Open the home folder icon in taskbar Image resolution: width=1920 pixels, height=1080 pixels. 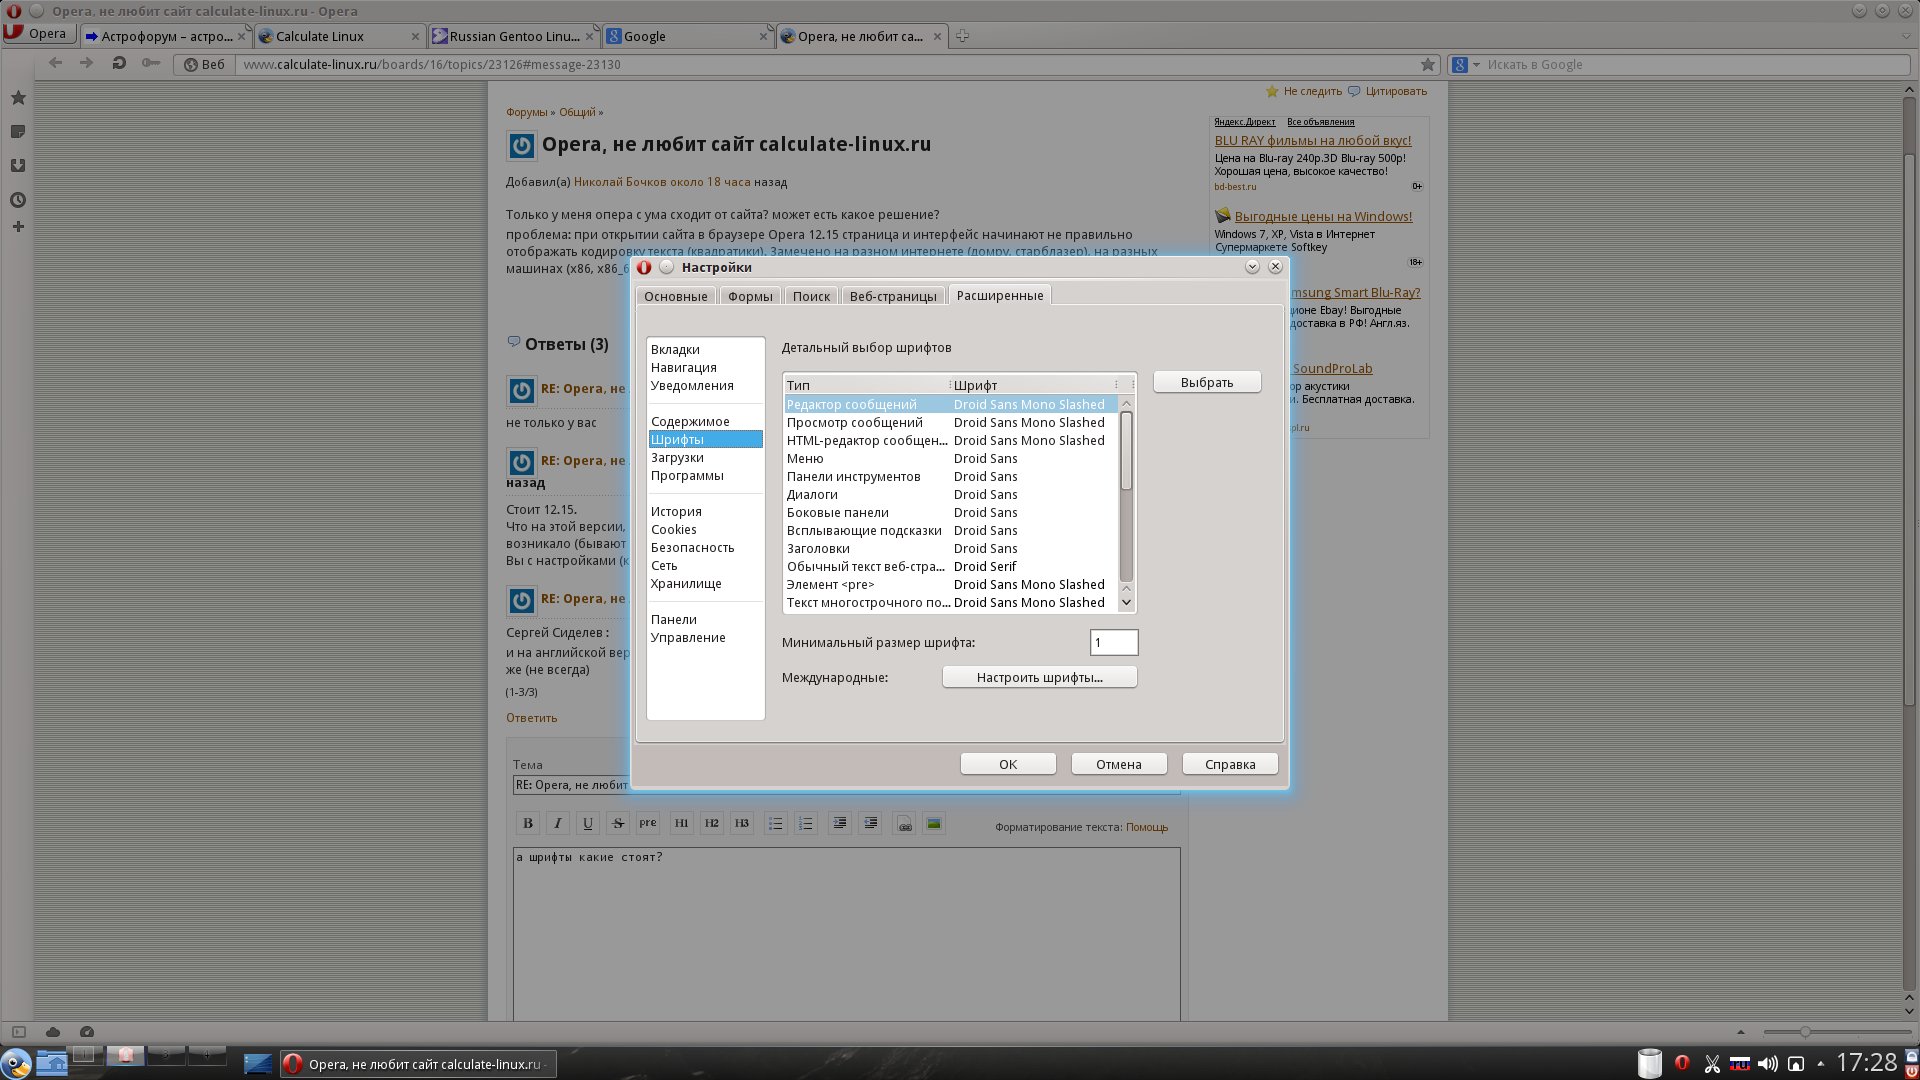(52, 1062)
